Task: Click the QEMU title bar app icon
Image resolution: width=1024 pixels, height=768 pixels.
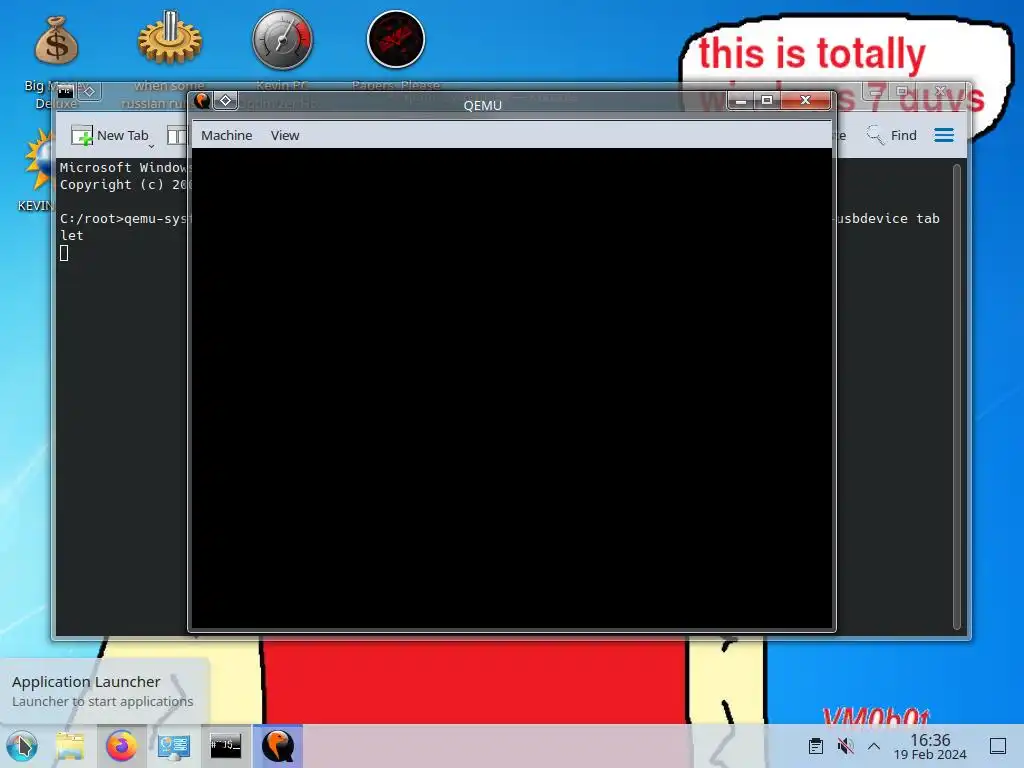Action: tap(202, 101)
